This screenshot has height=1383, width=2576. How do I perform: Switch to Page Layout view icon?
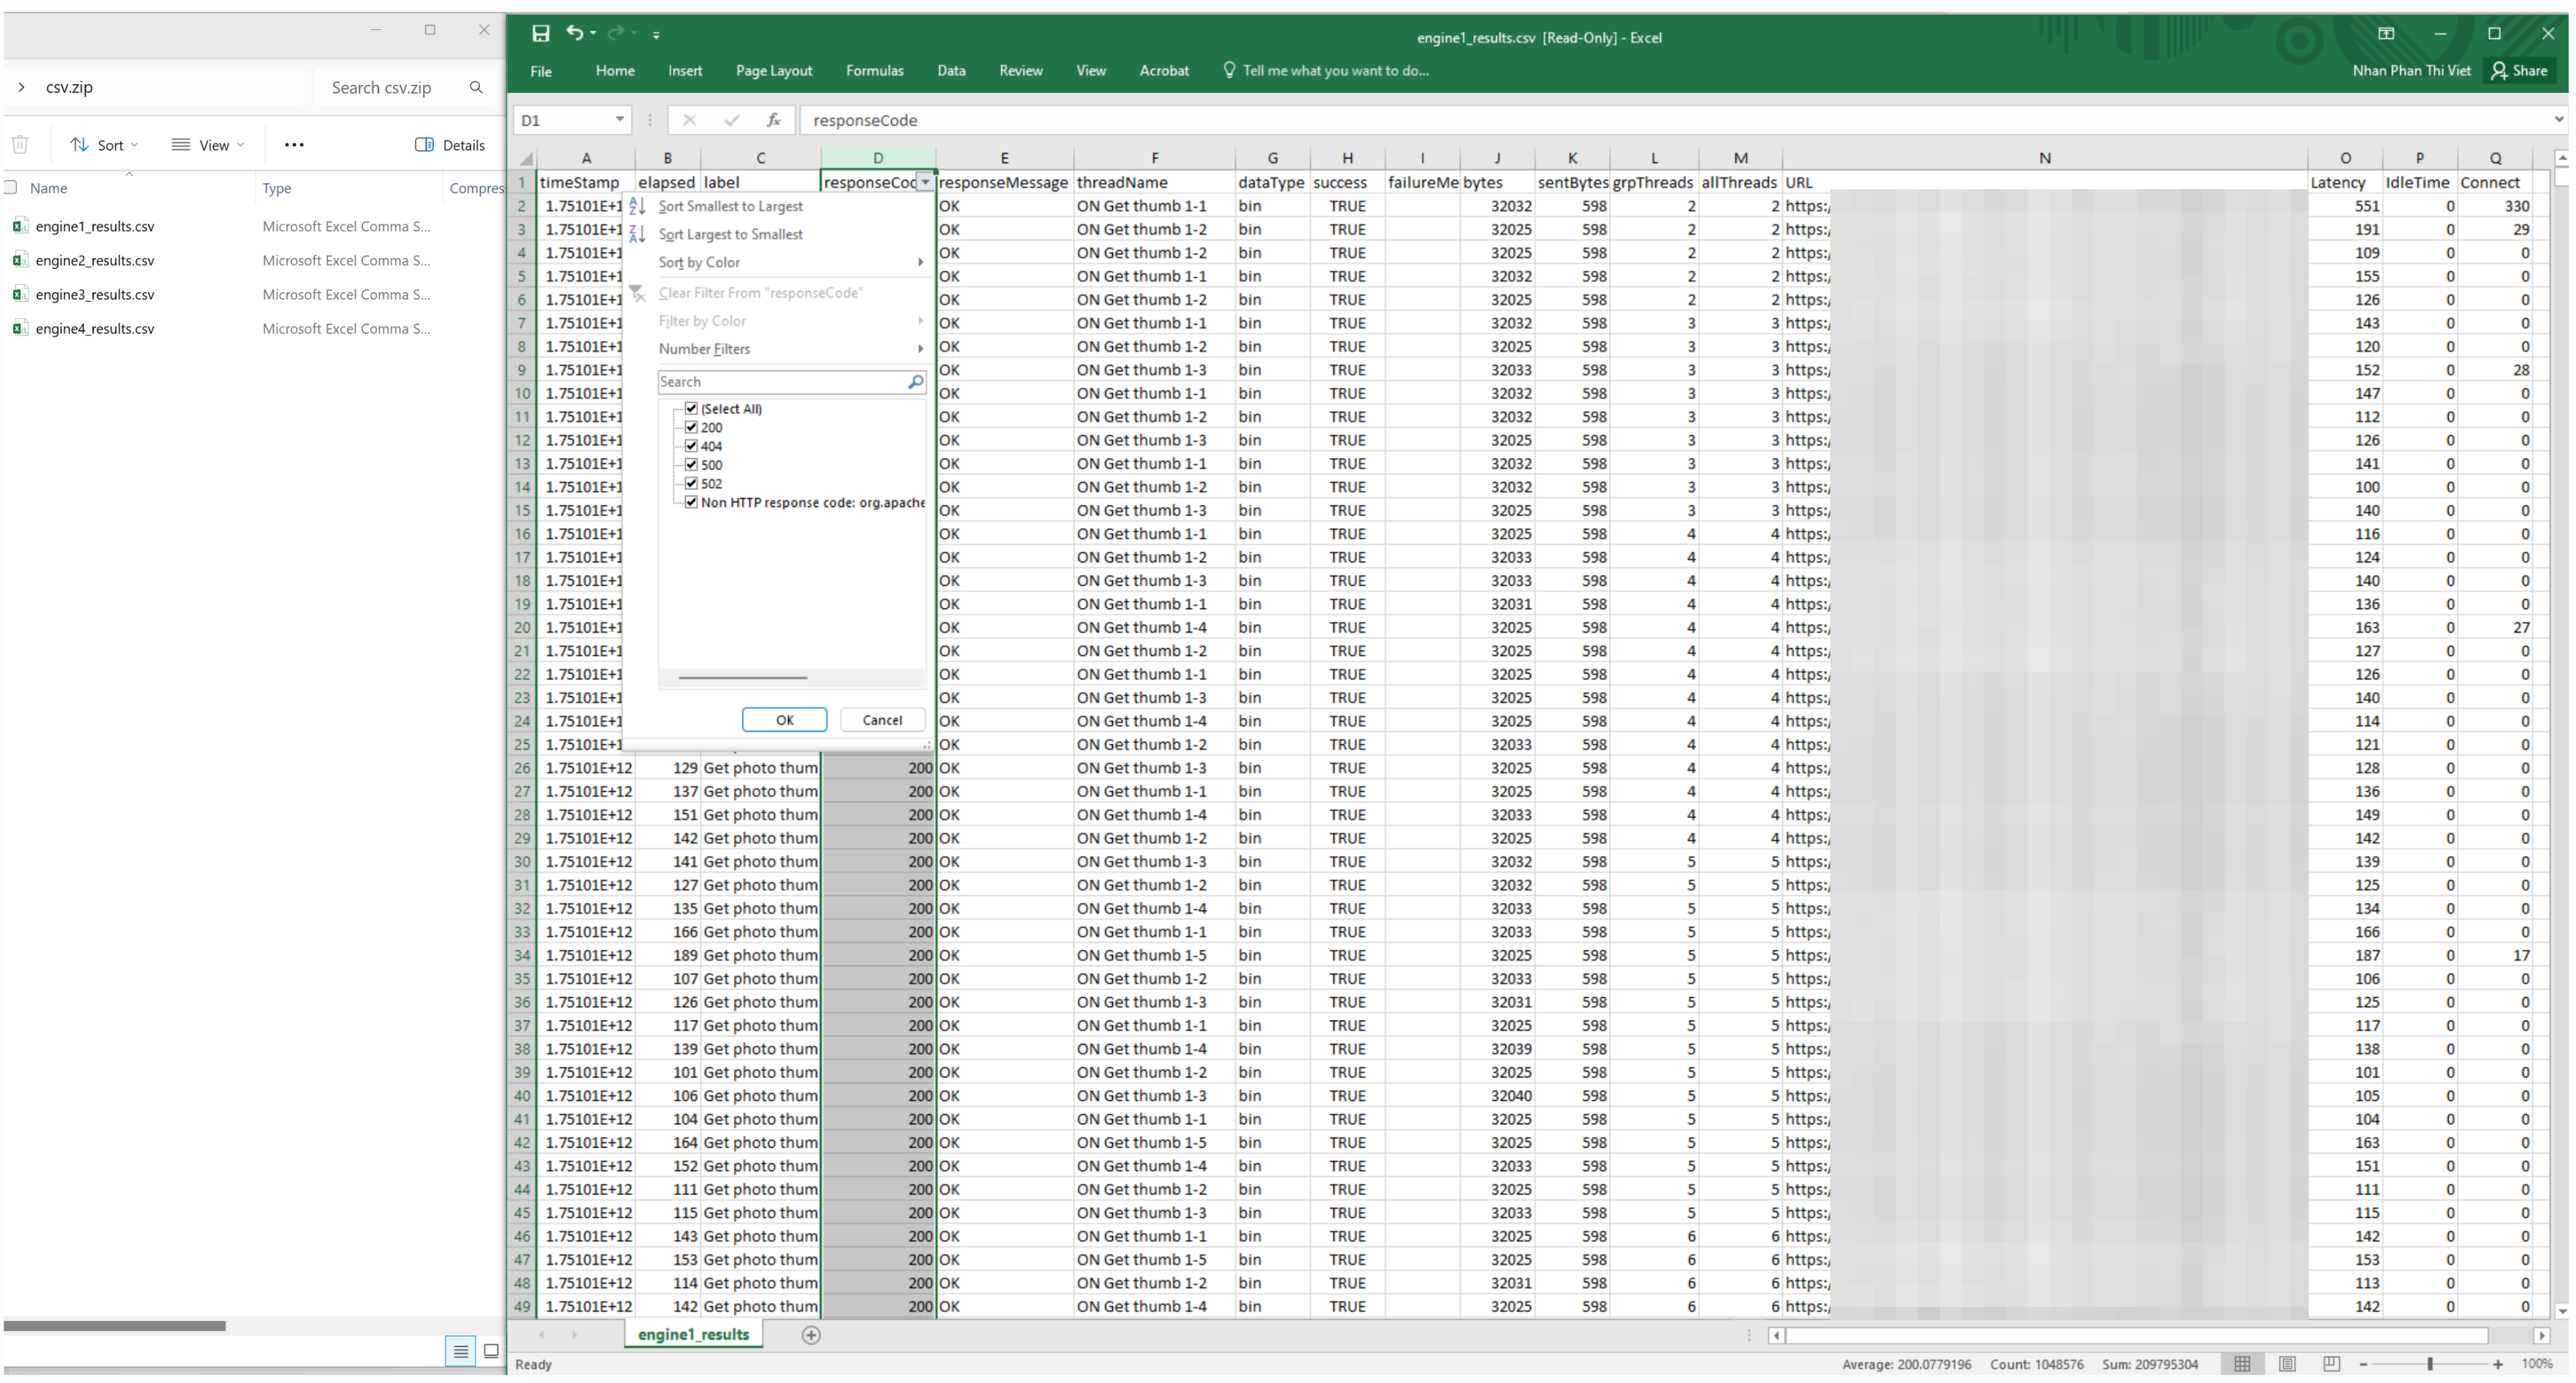pos(2287,1364)
